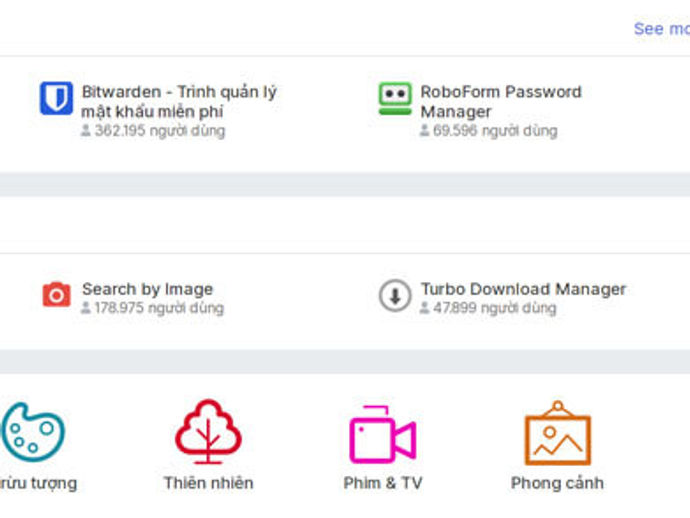This screenshot has width=690, height=518.
Task: Open the See more link
Action: click(x=661, y=29)
